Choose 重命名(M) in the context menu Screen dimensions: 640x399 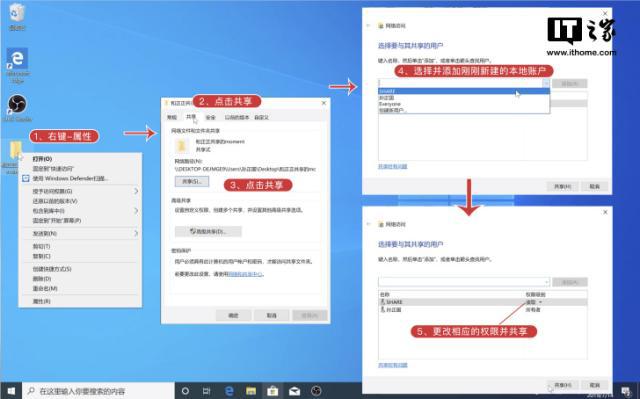click(80, 288)
